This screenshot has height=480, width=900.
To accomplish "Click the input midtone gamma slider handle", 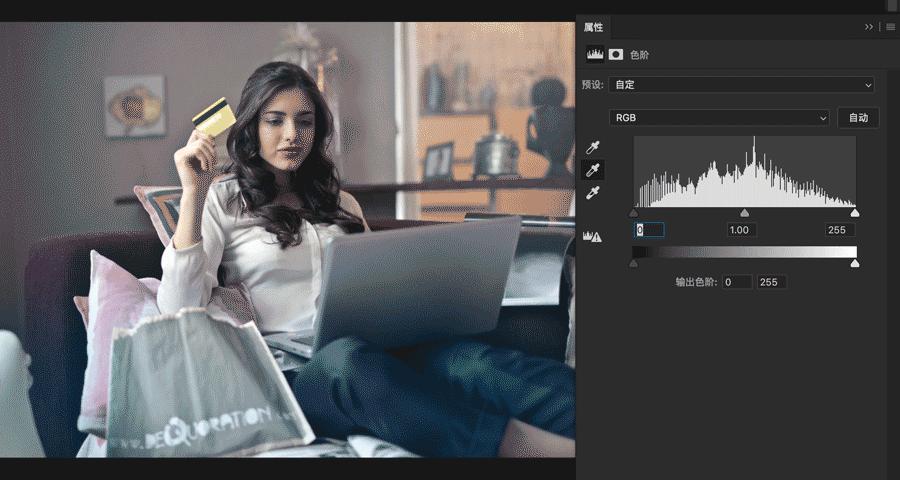I will (x=744, y=213).
